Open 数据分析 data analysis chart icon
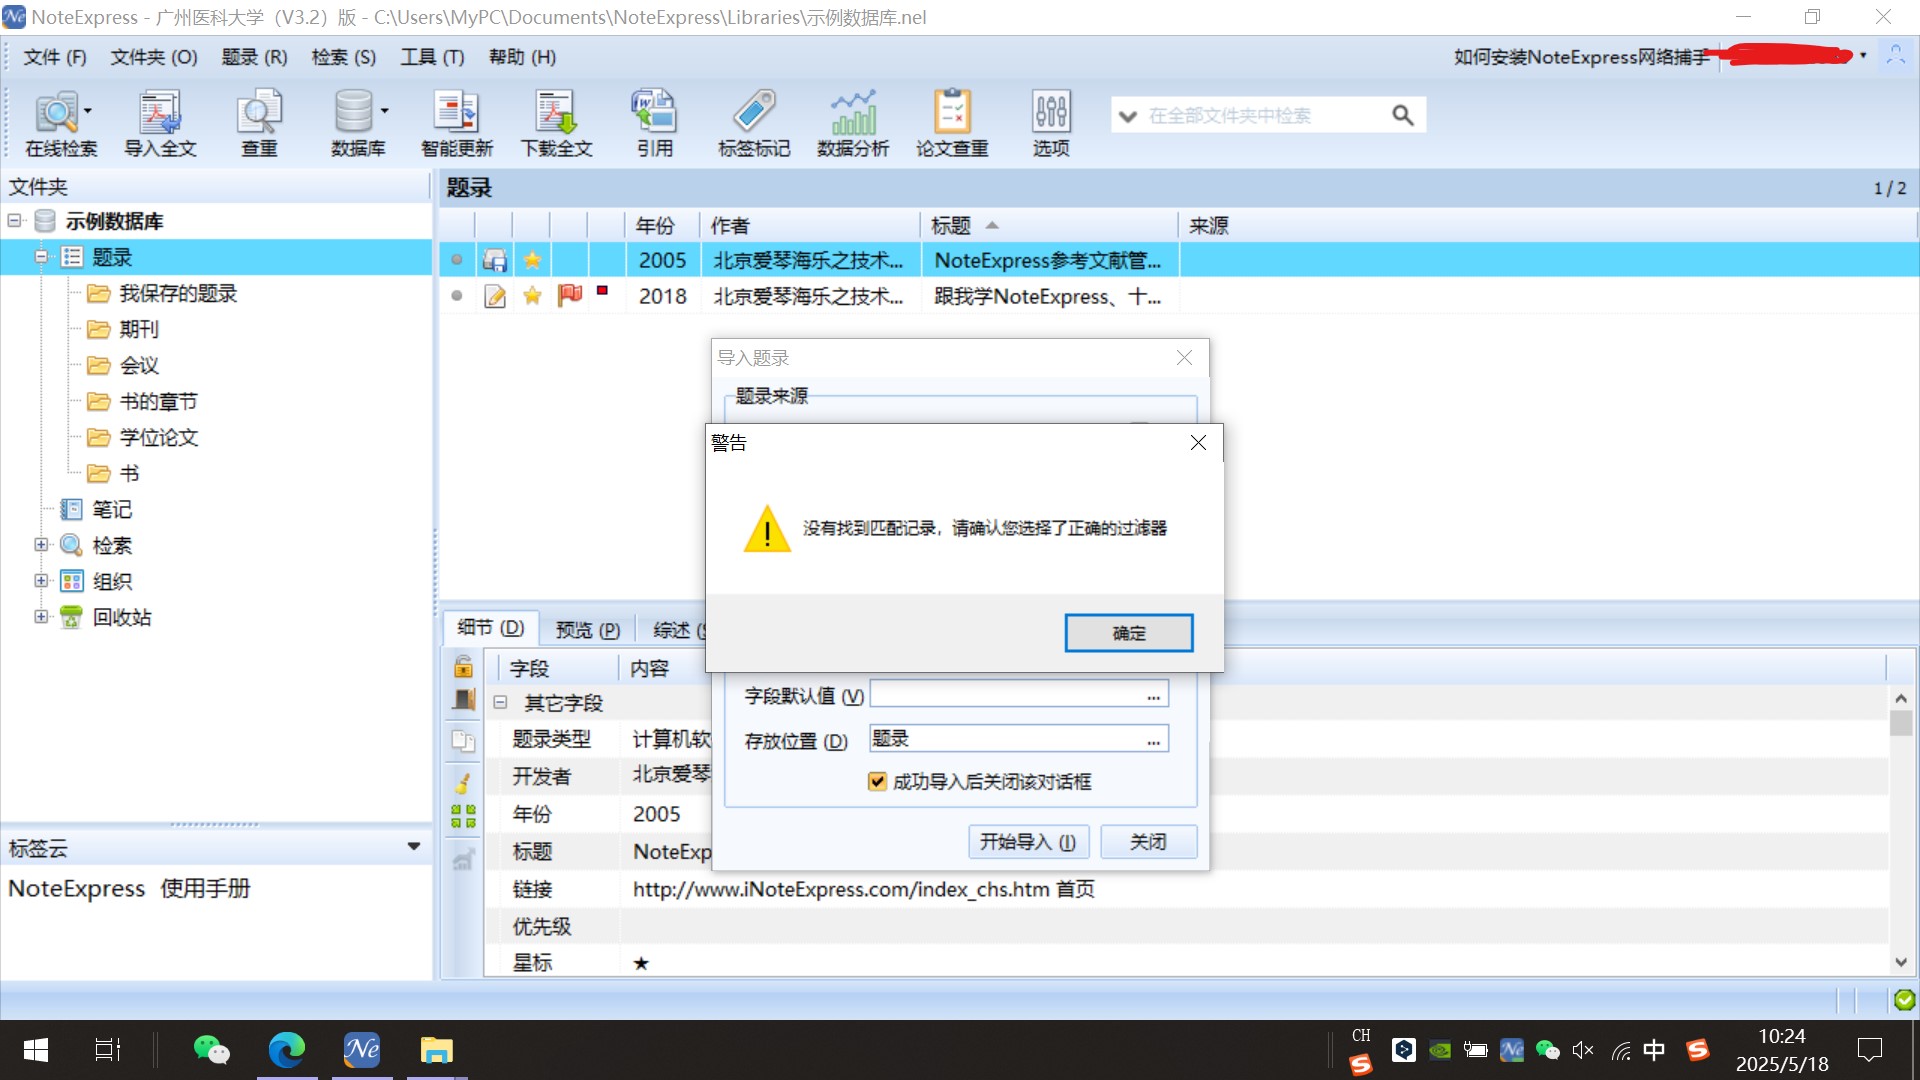 click(853, 122)
